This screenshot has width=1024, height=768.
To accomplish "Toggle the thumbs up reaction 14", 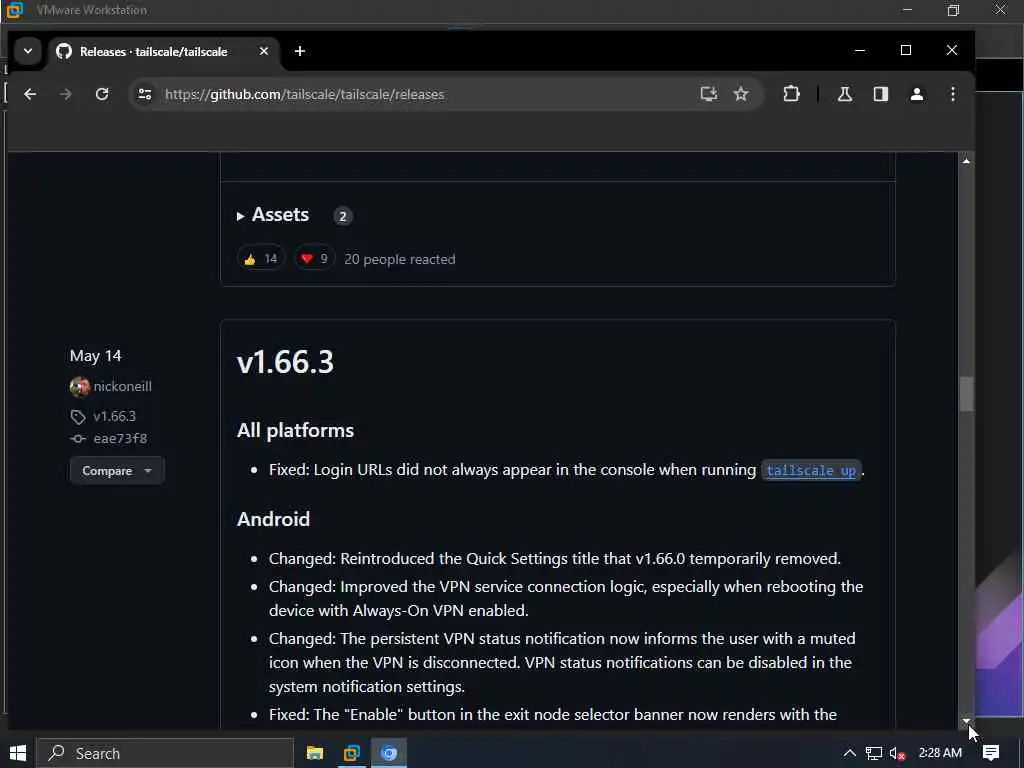I will [x=261, y=259].
